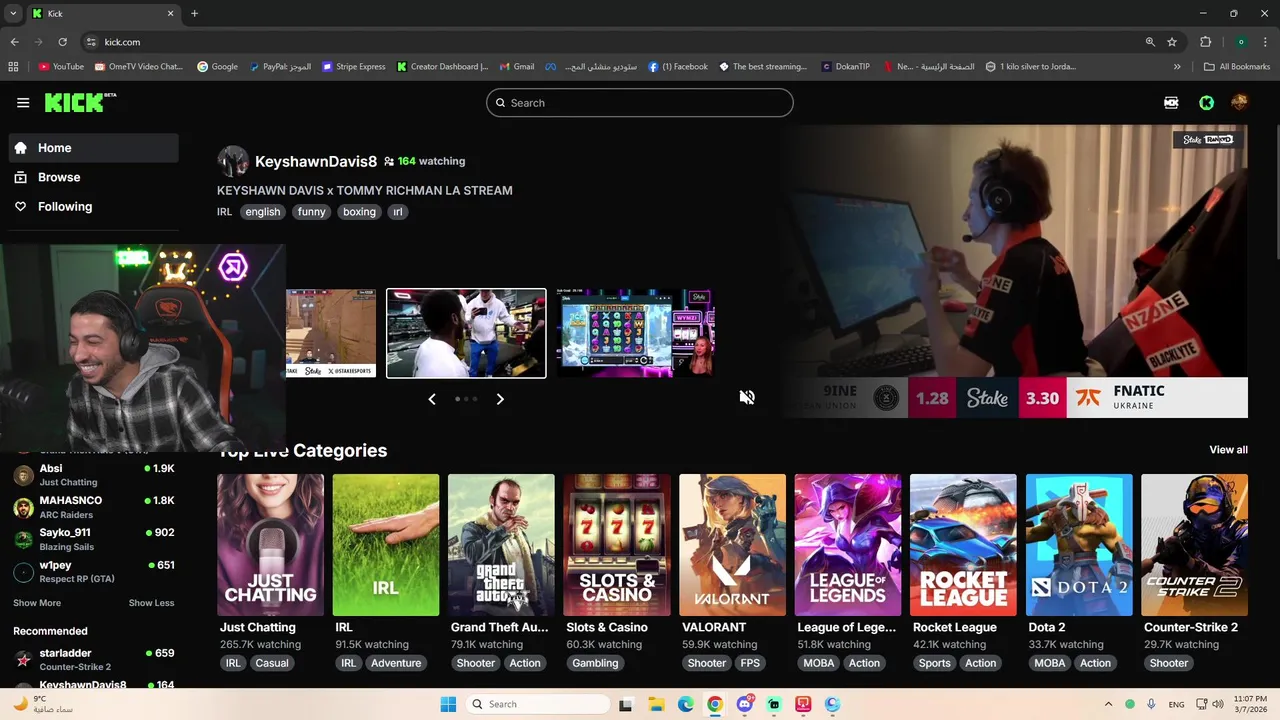Show previous featured stream
The image size is (1280, 720).
click(432, 399)
